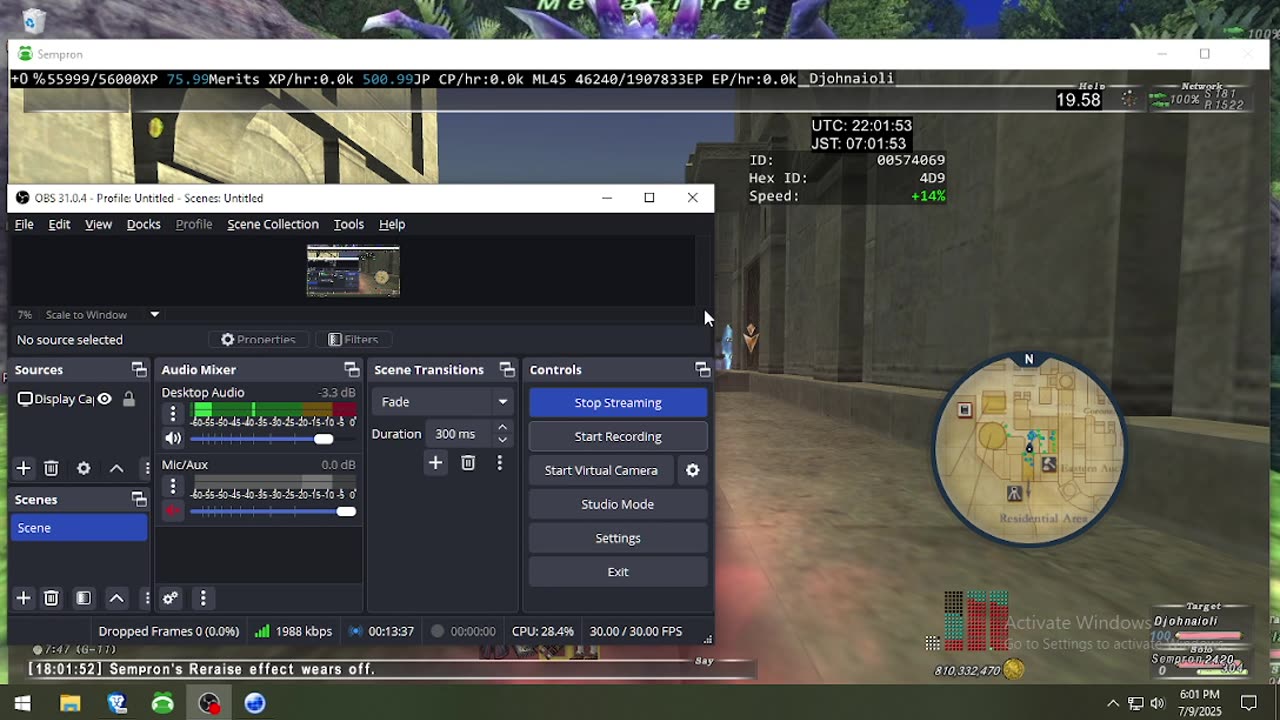Open OBS icon in taskbar
The height and width of the screenshot is (720, 1280).
pos(209,703)
